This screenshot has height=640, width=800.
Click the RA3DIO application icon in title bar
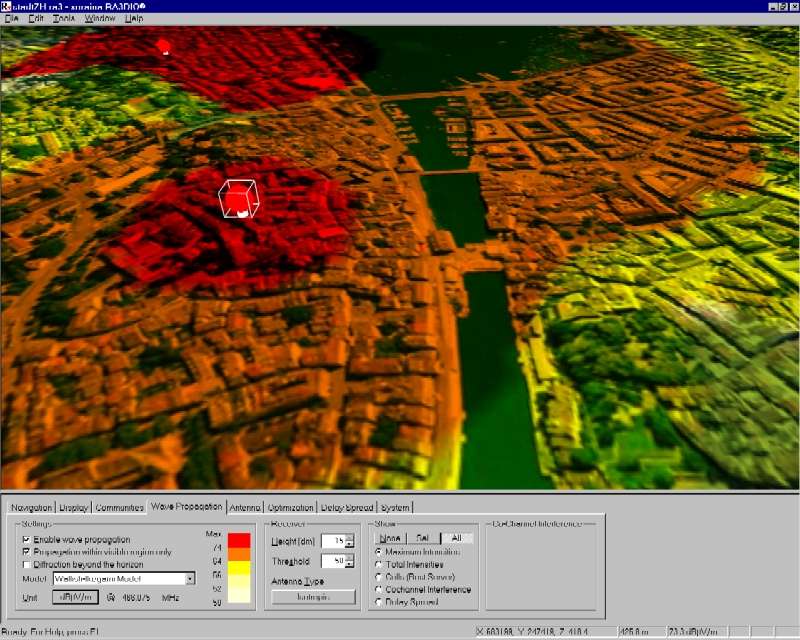coord(6,5)
